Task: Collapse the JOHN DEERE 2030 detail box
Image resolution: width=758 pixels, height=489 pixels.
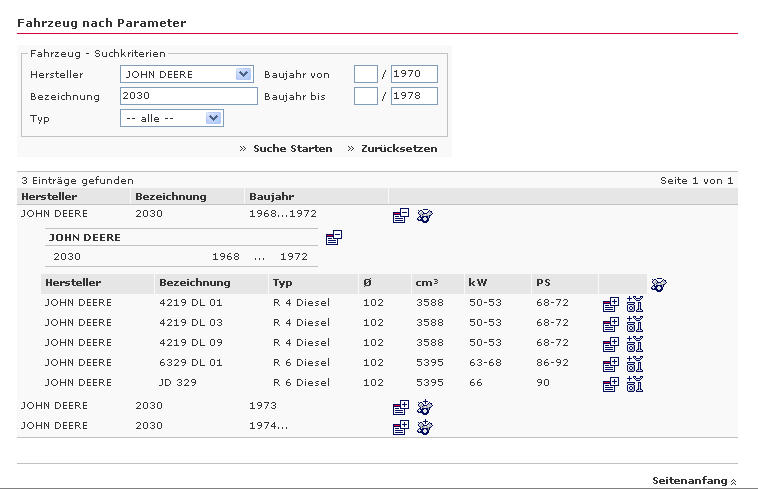Action: point(334,237)
